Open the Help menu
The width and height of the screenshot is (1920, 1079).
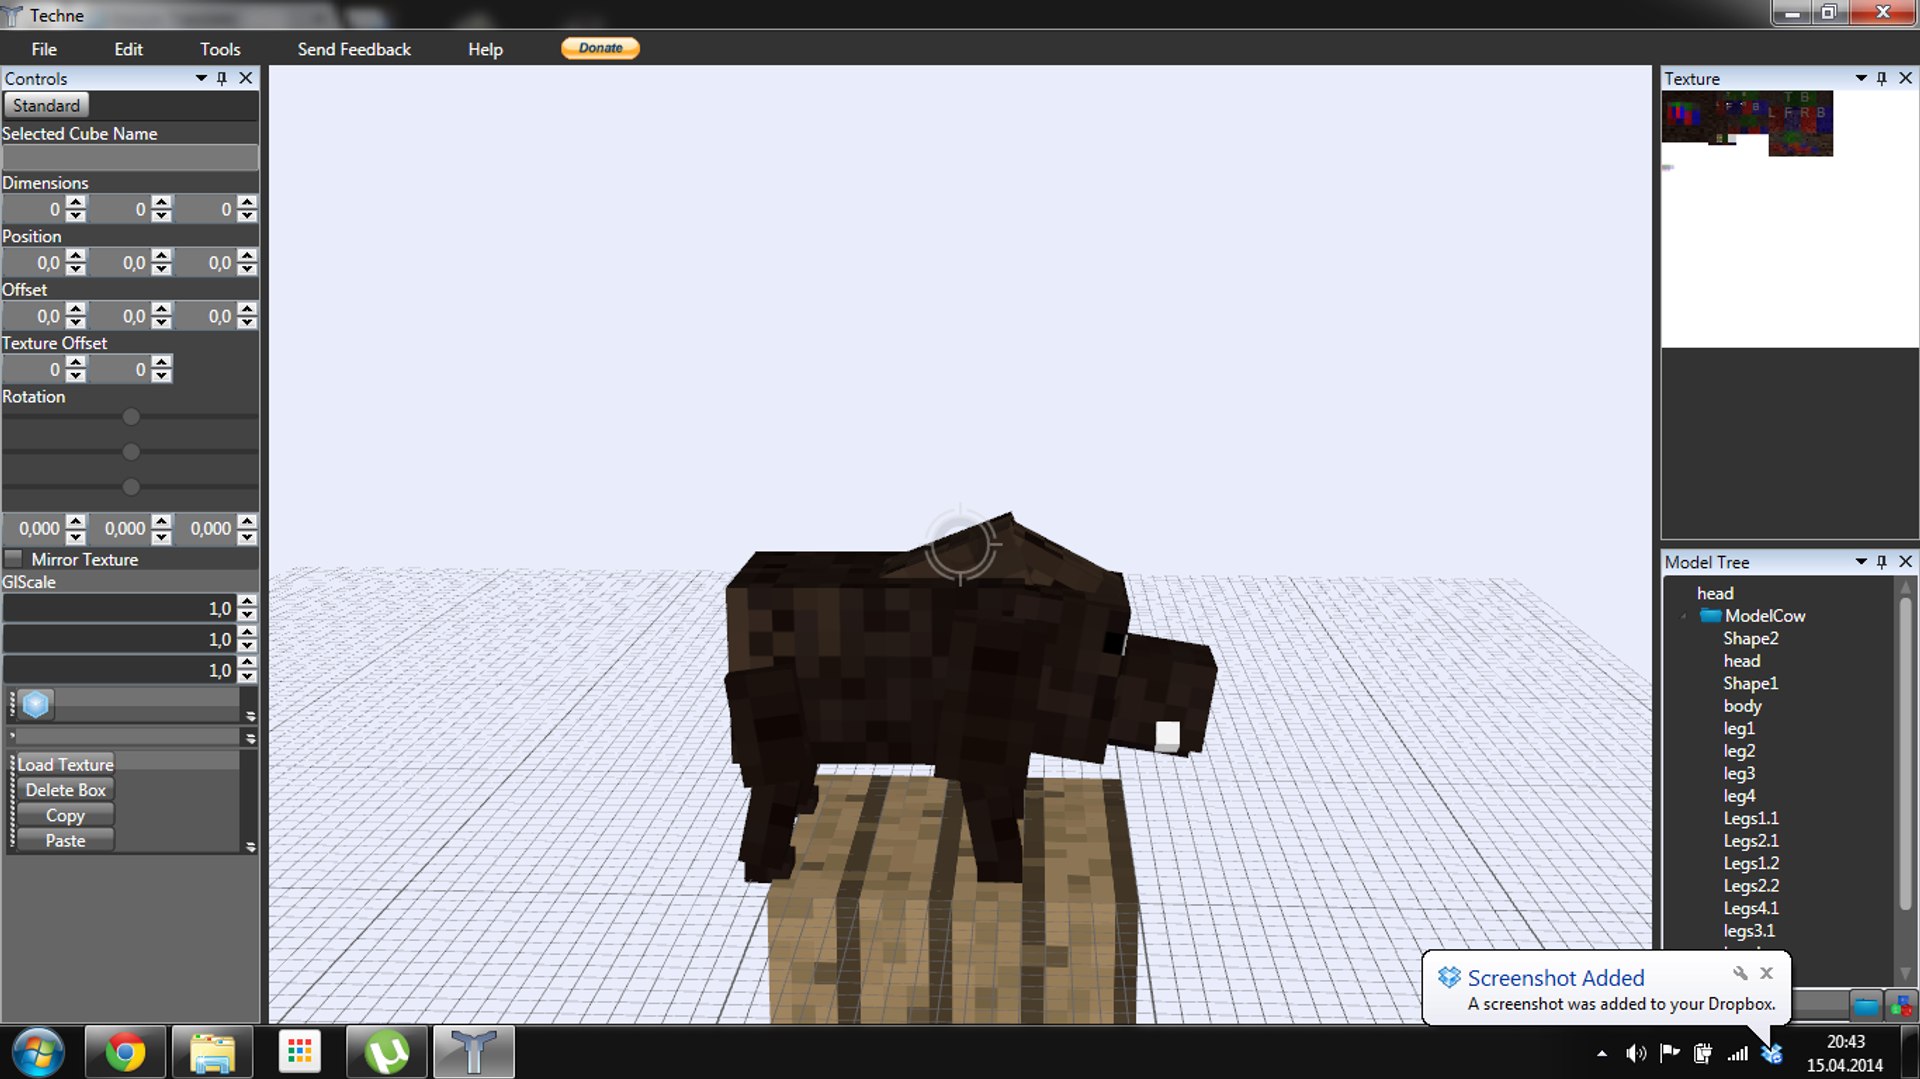[485, 49]
